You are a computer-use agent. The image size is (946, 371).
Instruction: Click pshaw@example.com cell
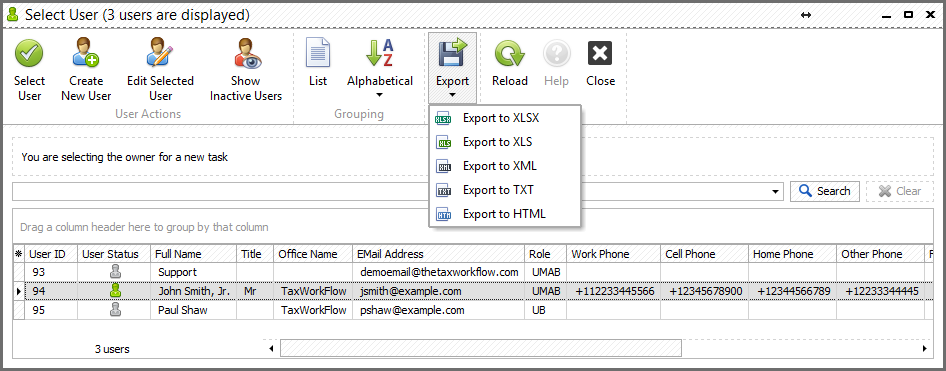coord(438,310)
